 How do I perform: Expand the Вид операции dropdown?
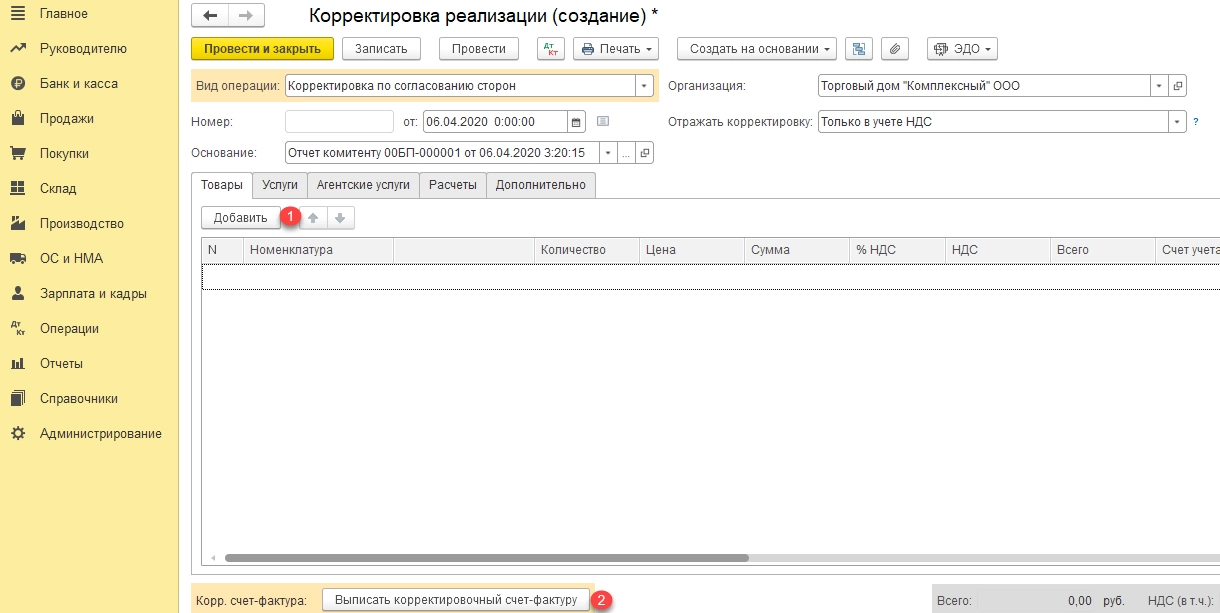coord(644,86)
